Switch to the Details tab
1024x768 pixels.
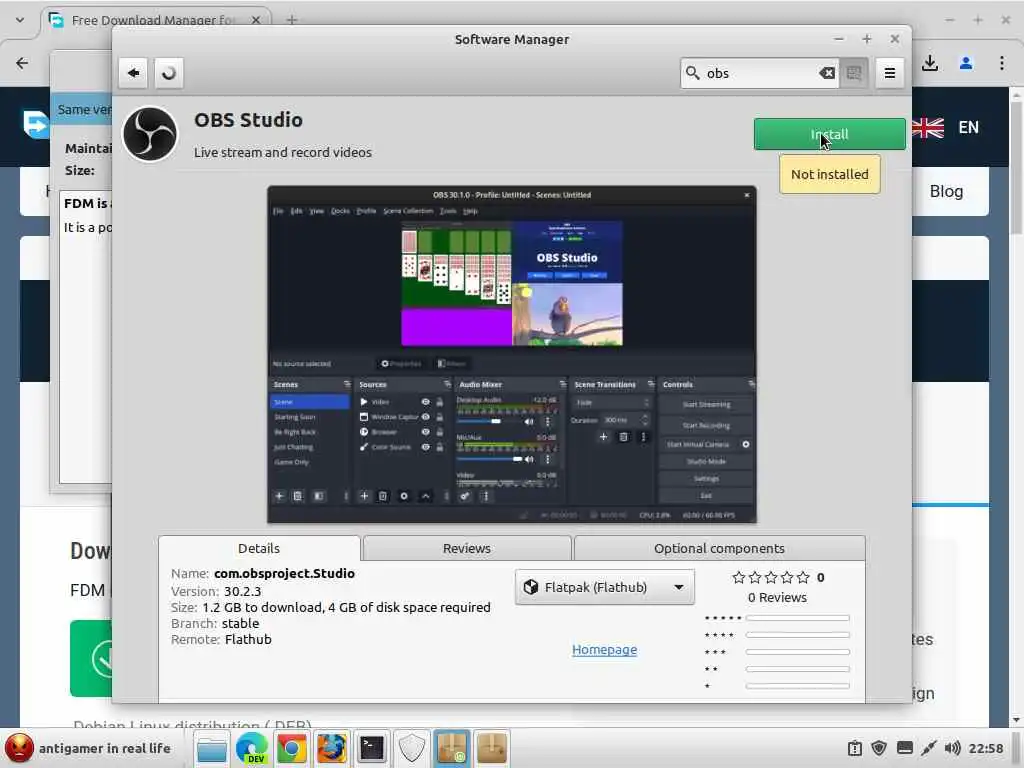click(x=259, y=548)
